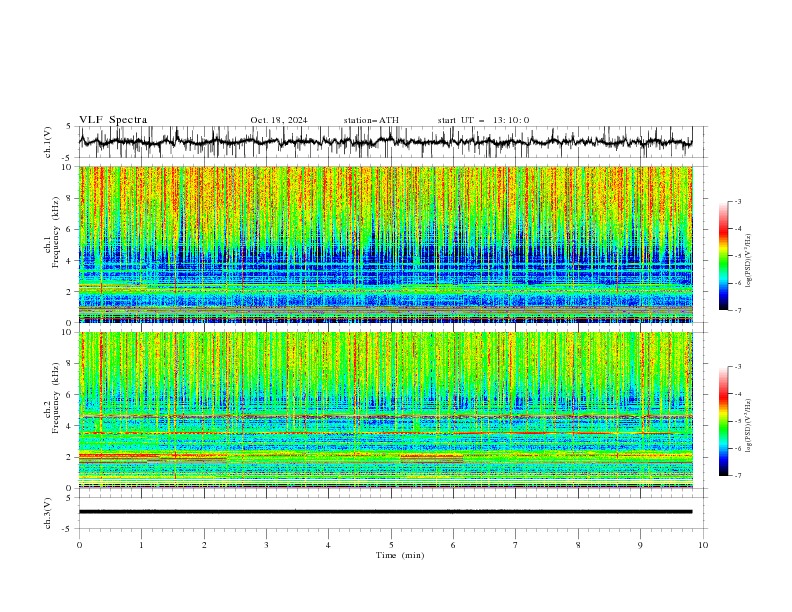This screenshot has height=612, width=792.
Task: Click the date 'Oct. 18, 2024'
Action: 279,120
